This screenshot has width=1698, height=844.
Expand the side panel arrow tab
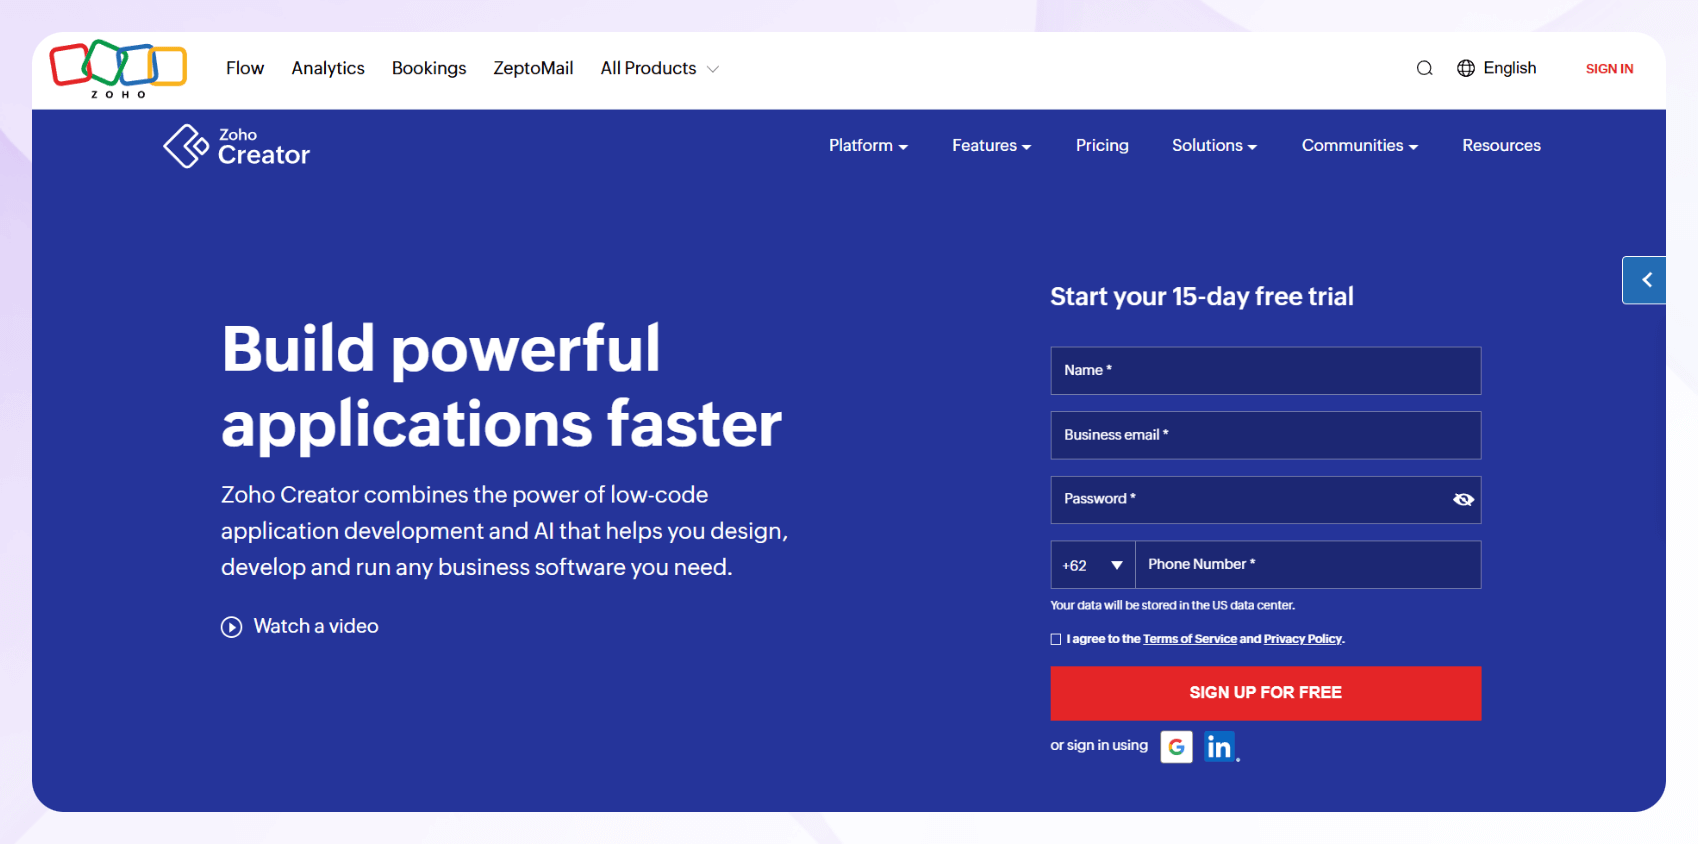1644,280
